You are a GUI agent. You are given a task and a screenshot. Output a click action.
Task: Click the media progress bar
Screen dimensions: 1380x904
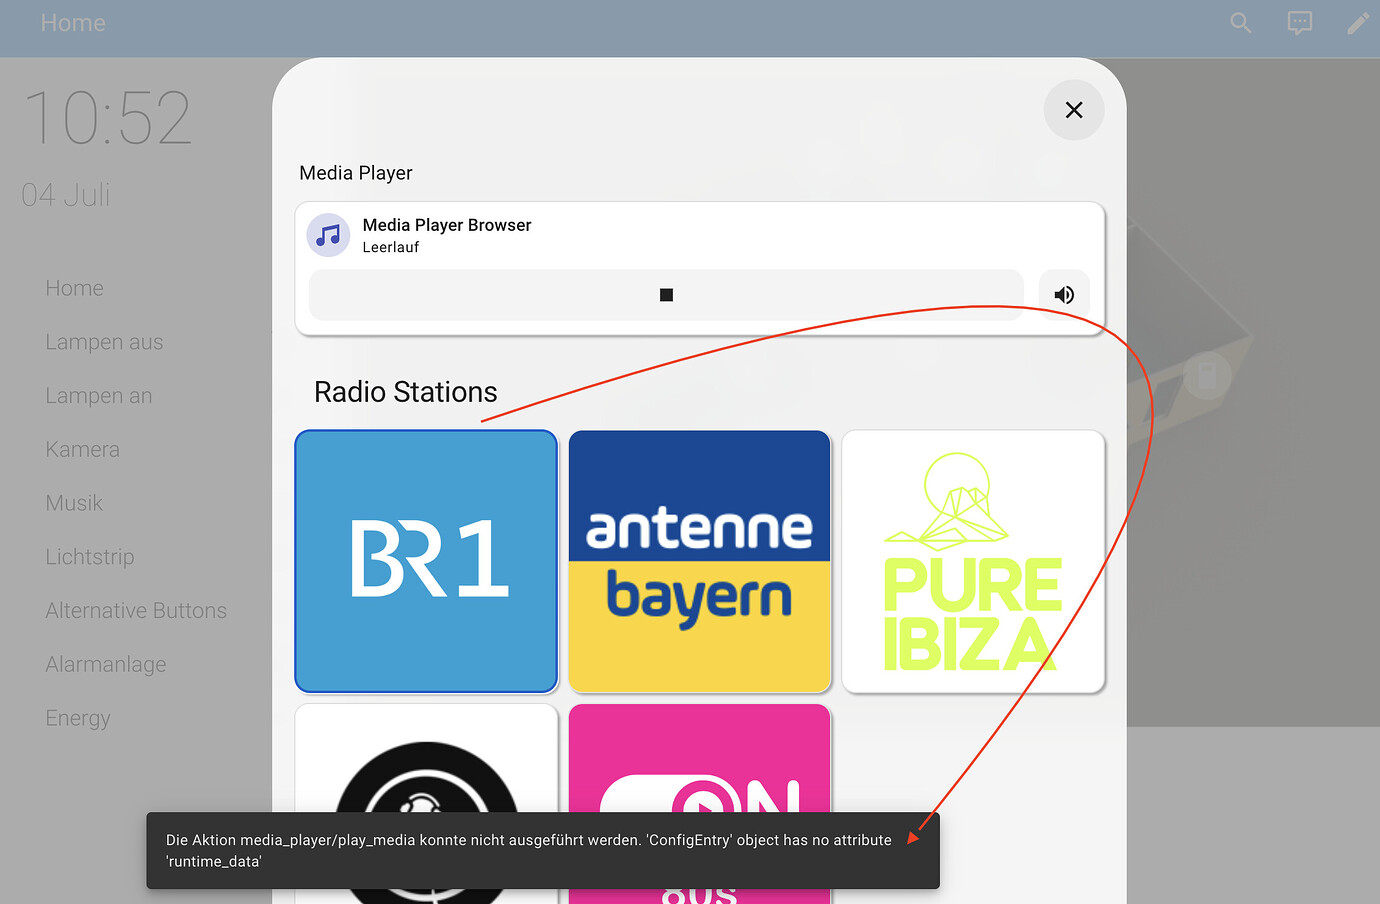tap(664, 294)
